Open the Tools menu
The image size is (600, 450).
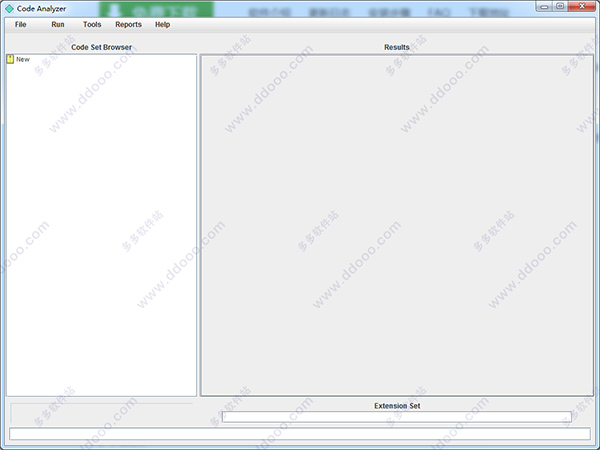pyautogui.click(x=92, y=24)
